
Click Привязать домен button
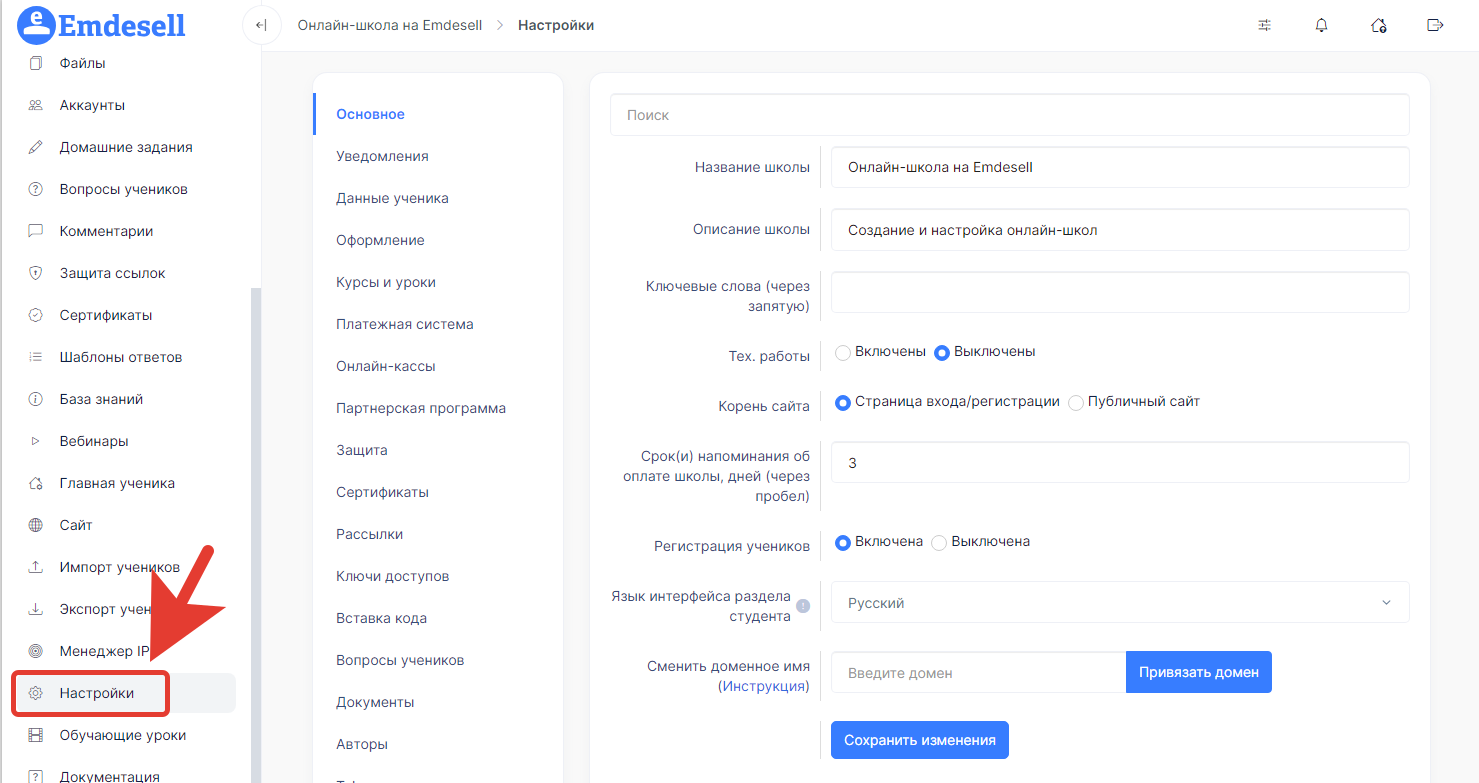pyautogui.click(x=1199, y=672)
